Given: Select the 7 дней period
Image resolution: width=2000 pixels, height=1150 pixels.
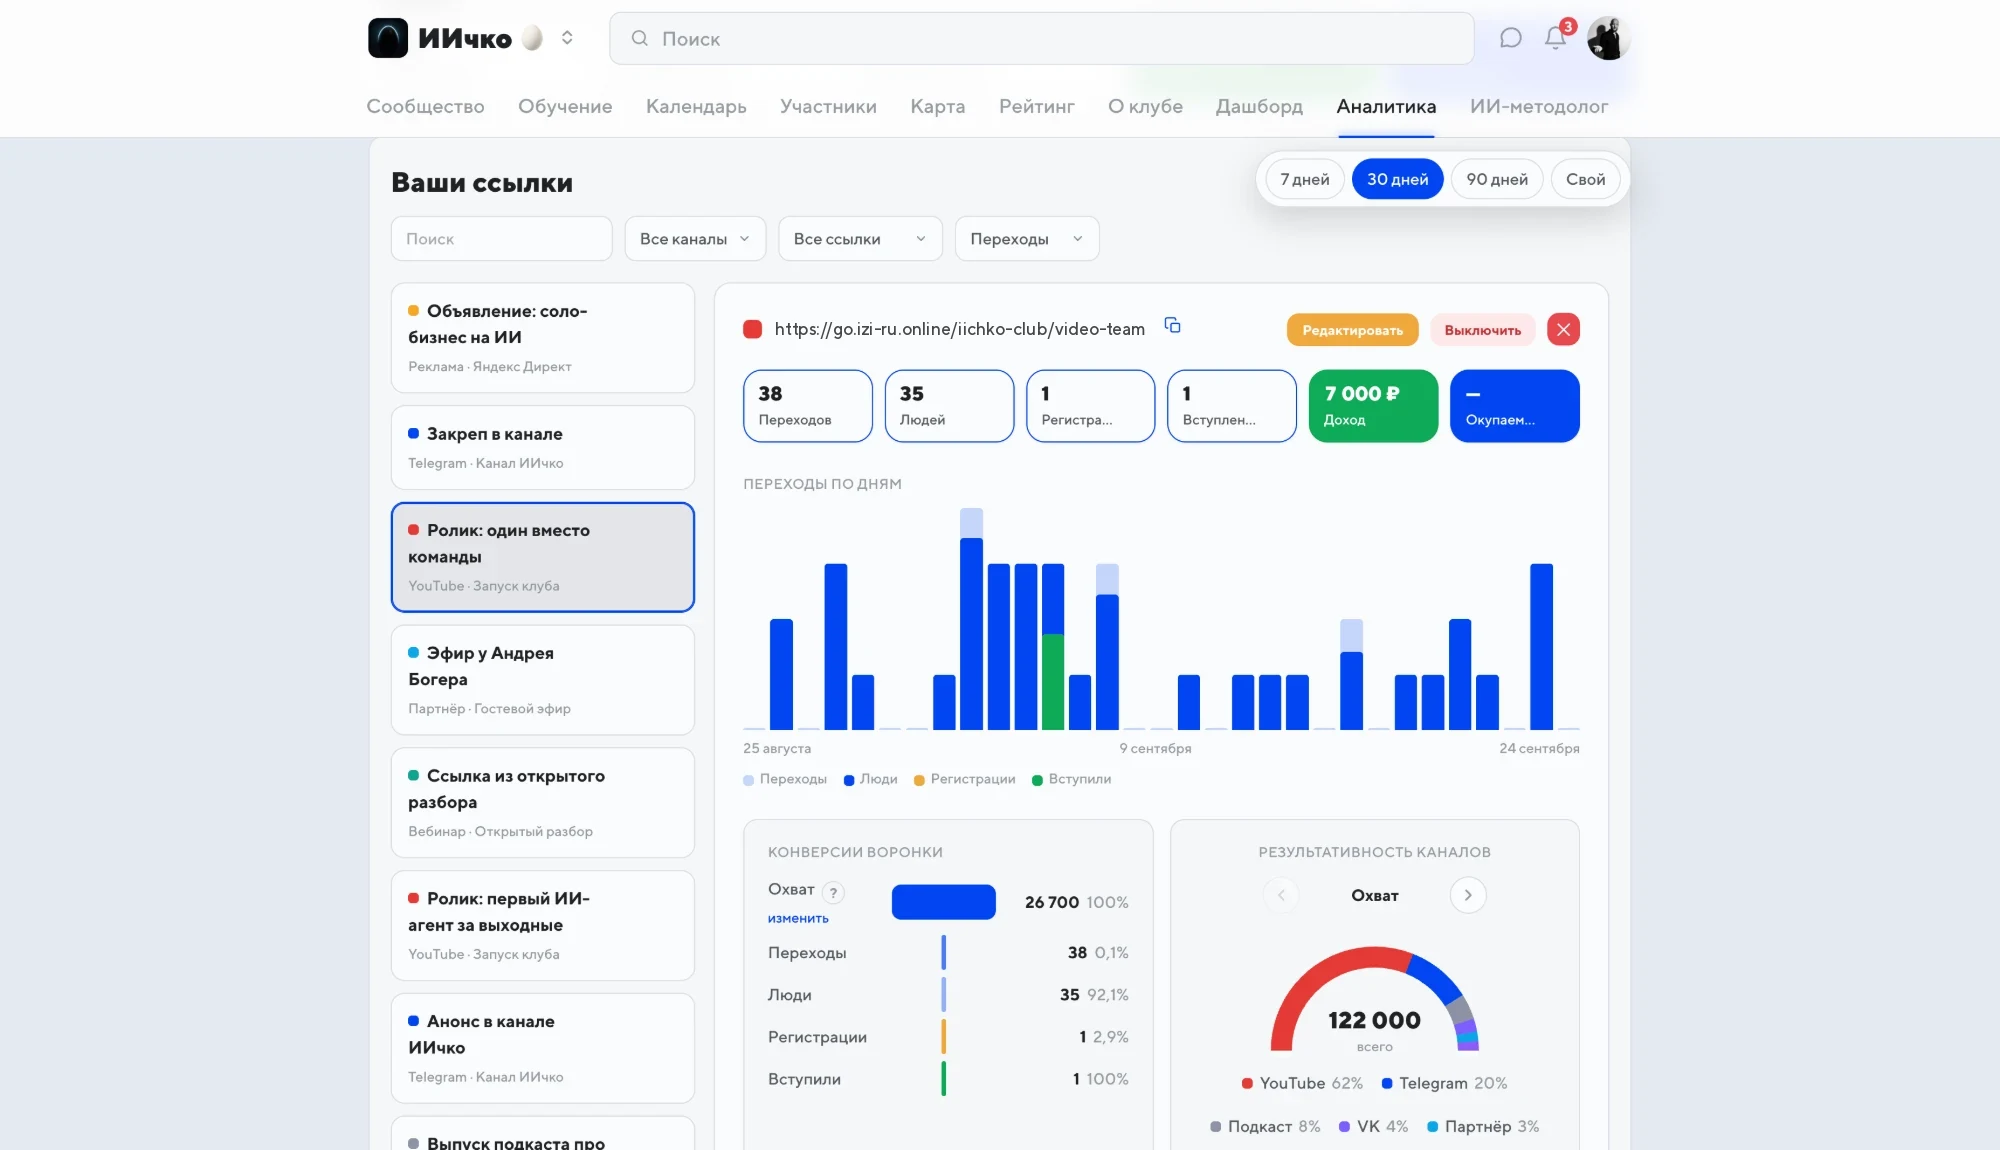Looking at the screenshot, I should pos(1305,179).
